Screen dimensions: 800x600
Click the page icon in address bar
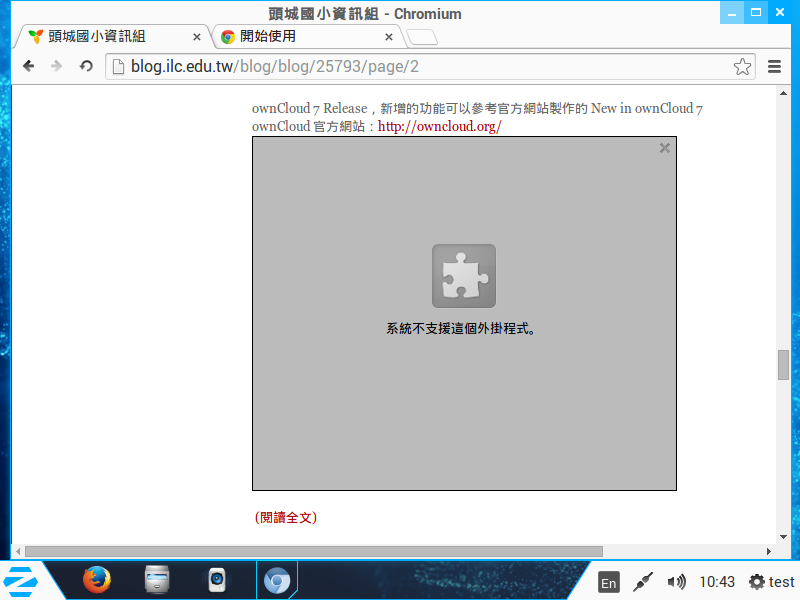(x=118, y=66)
